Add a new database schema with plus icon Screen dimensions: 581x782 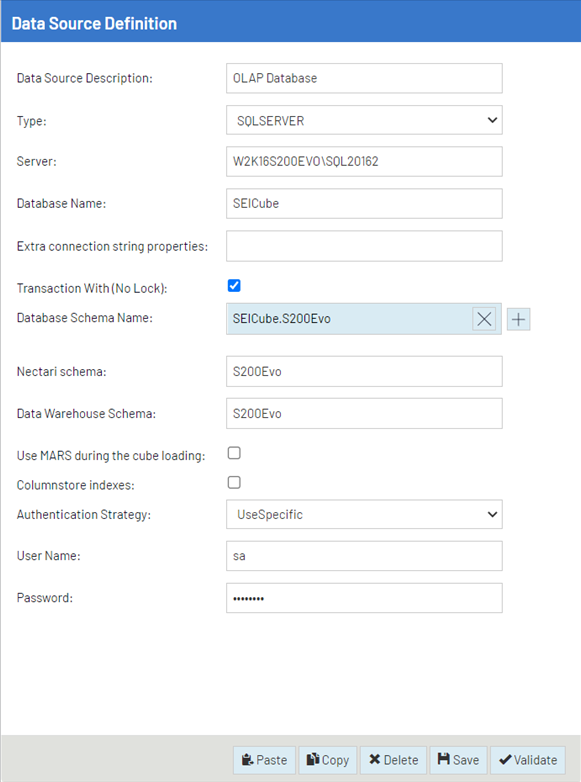519,319
